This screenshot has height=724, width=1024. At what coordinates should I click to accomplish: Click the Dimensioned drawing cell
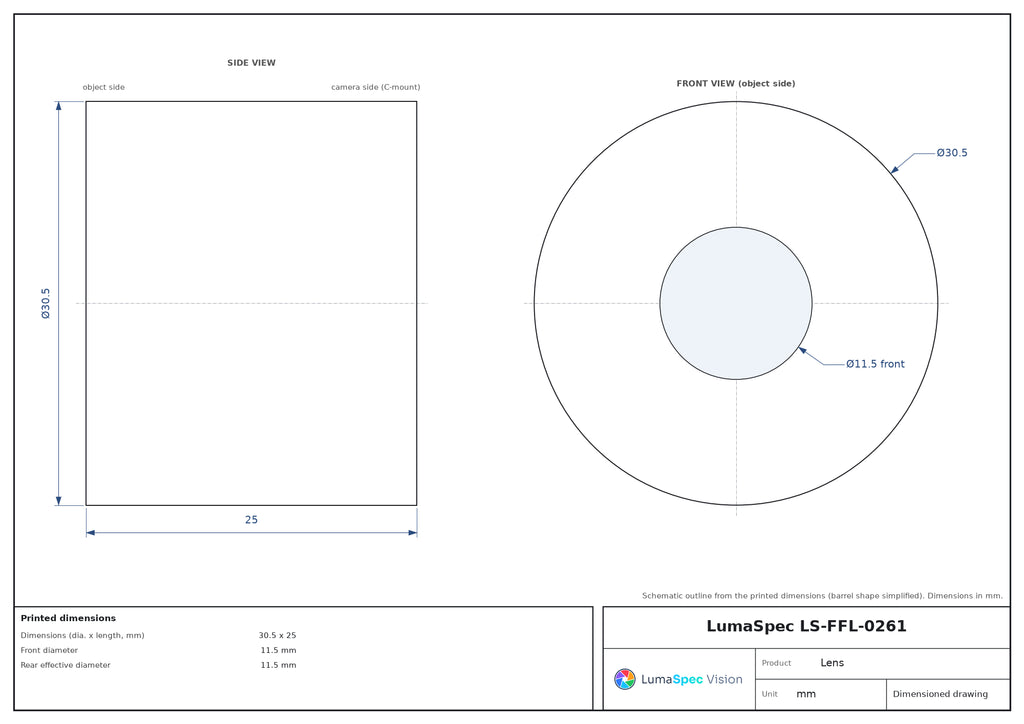tap(940, 694)
